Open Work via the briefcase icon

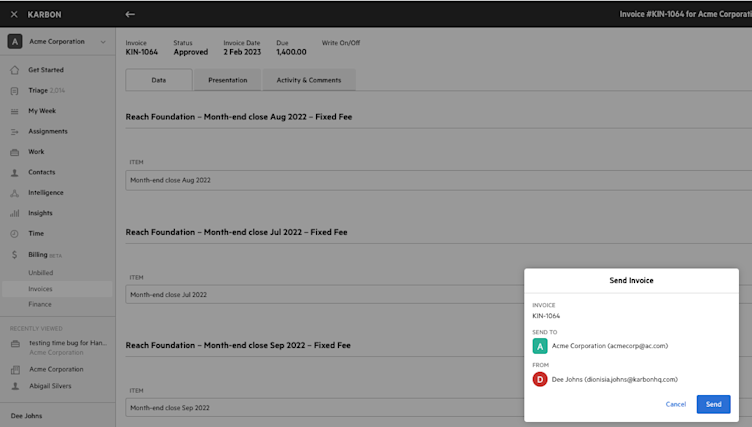(14, 152)
